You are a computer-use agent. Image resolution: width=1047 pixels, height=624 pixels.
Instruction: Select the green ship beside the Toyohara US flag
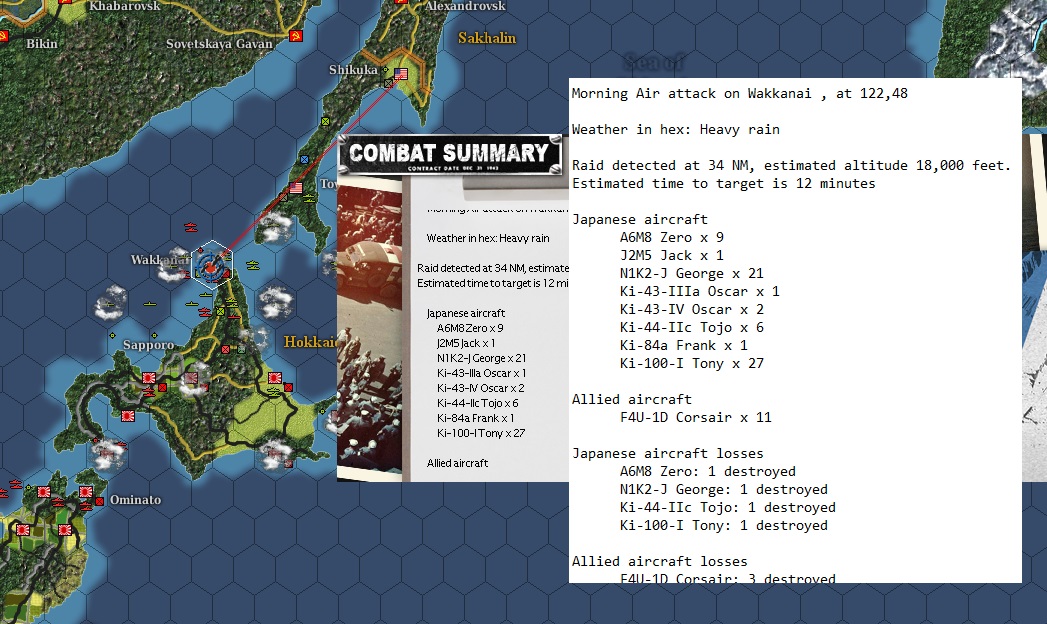309,198
